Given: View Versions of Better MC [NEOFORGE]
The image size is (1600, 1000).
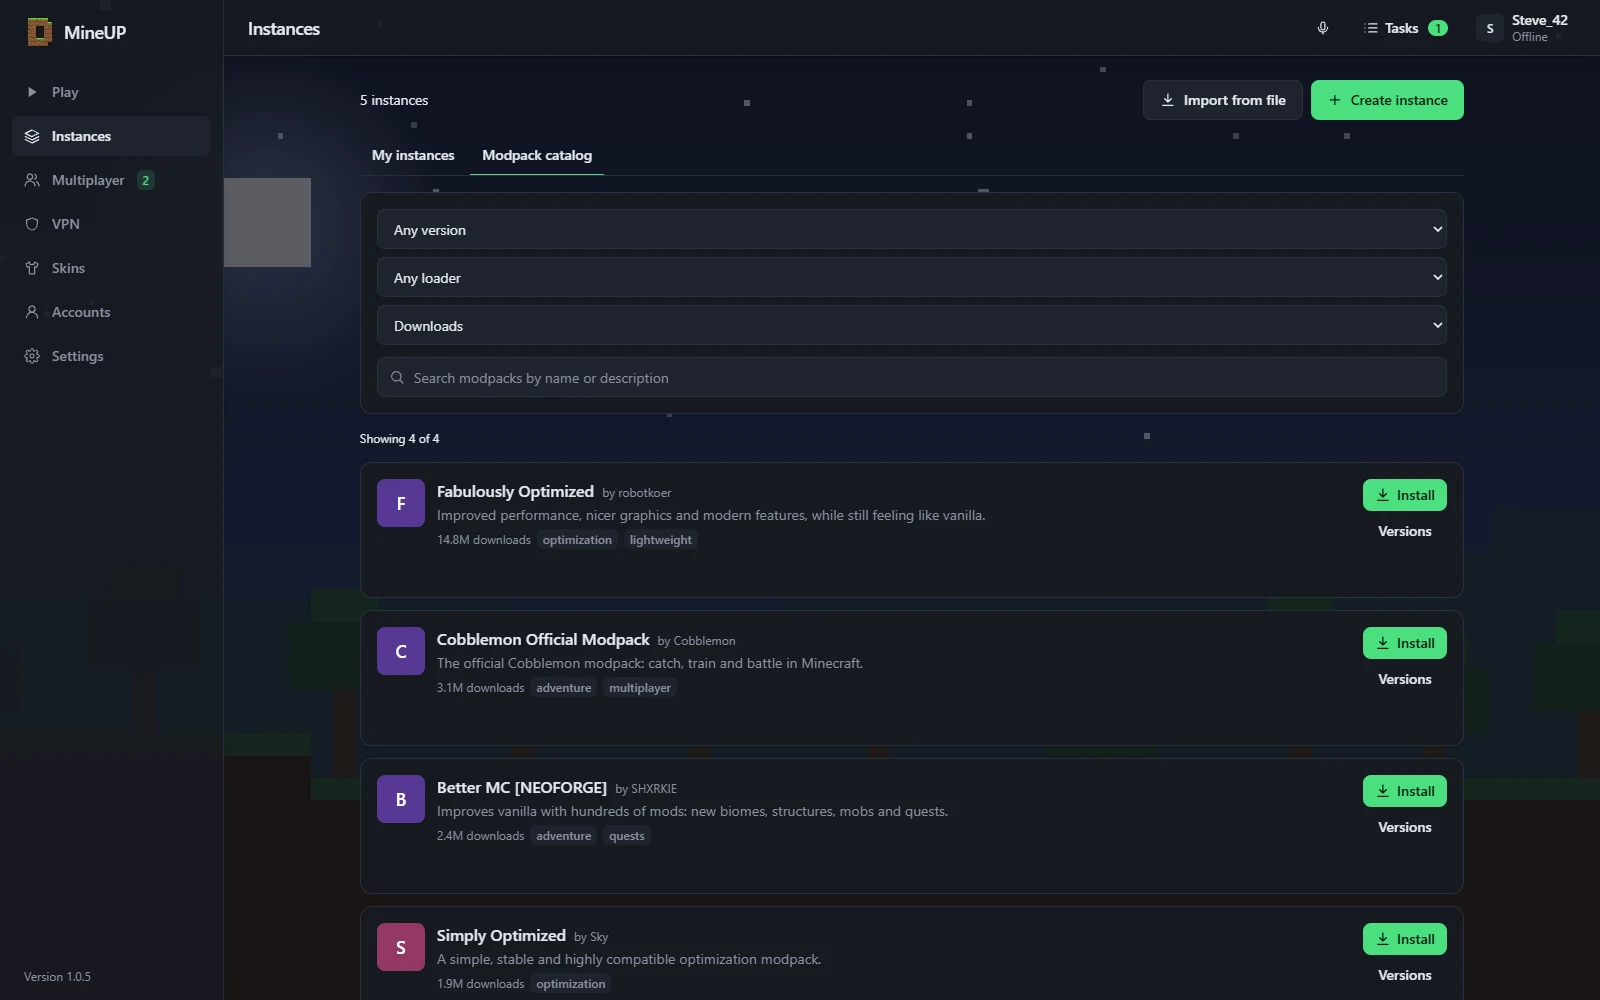Looking at the screenshot, I should [1404, 827].
